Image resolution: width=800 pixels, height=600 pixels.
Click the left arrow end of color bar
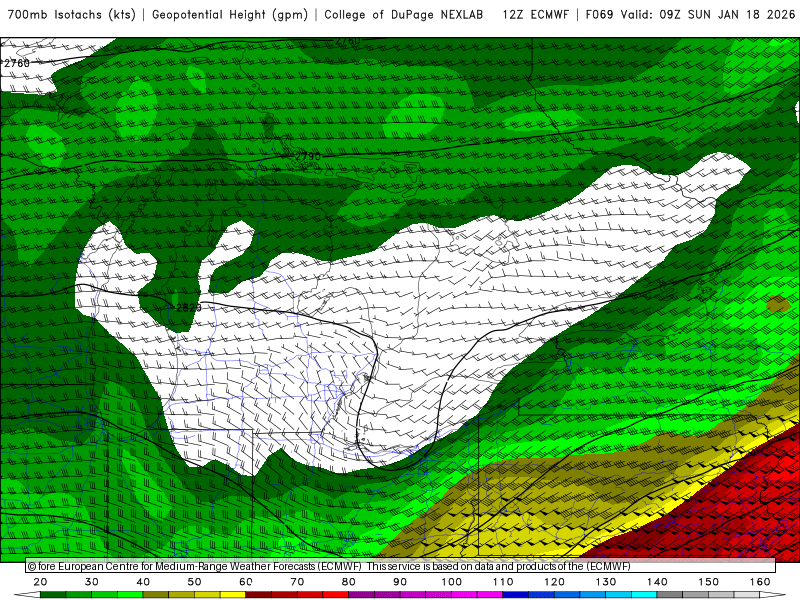pyautogui.click(x=27, y=594)
